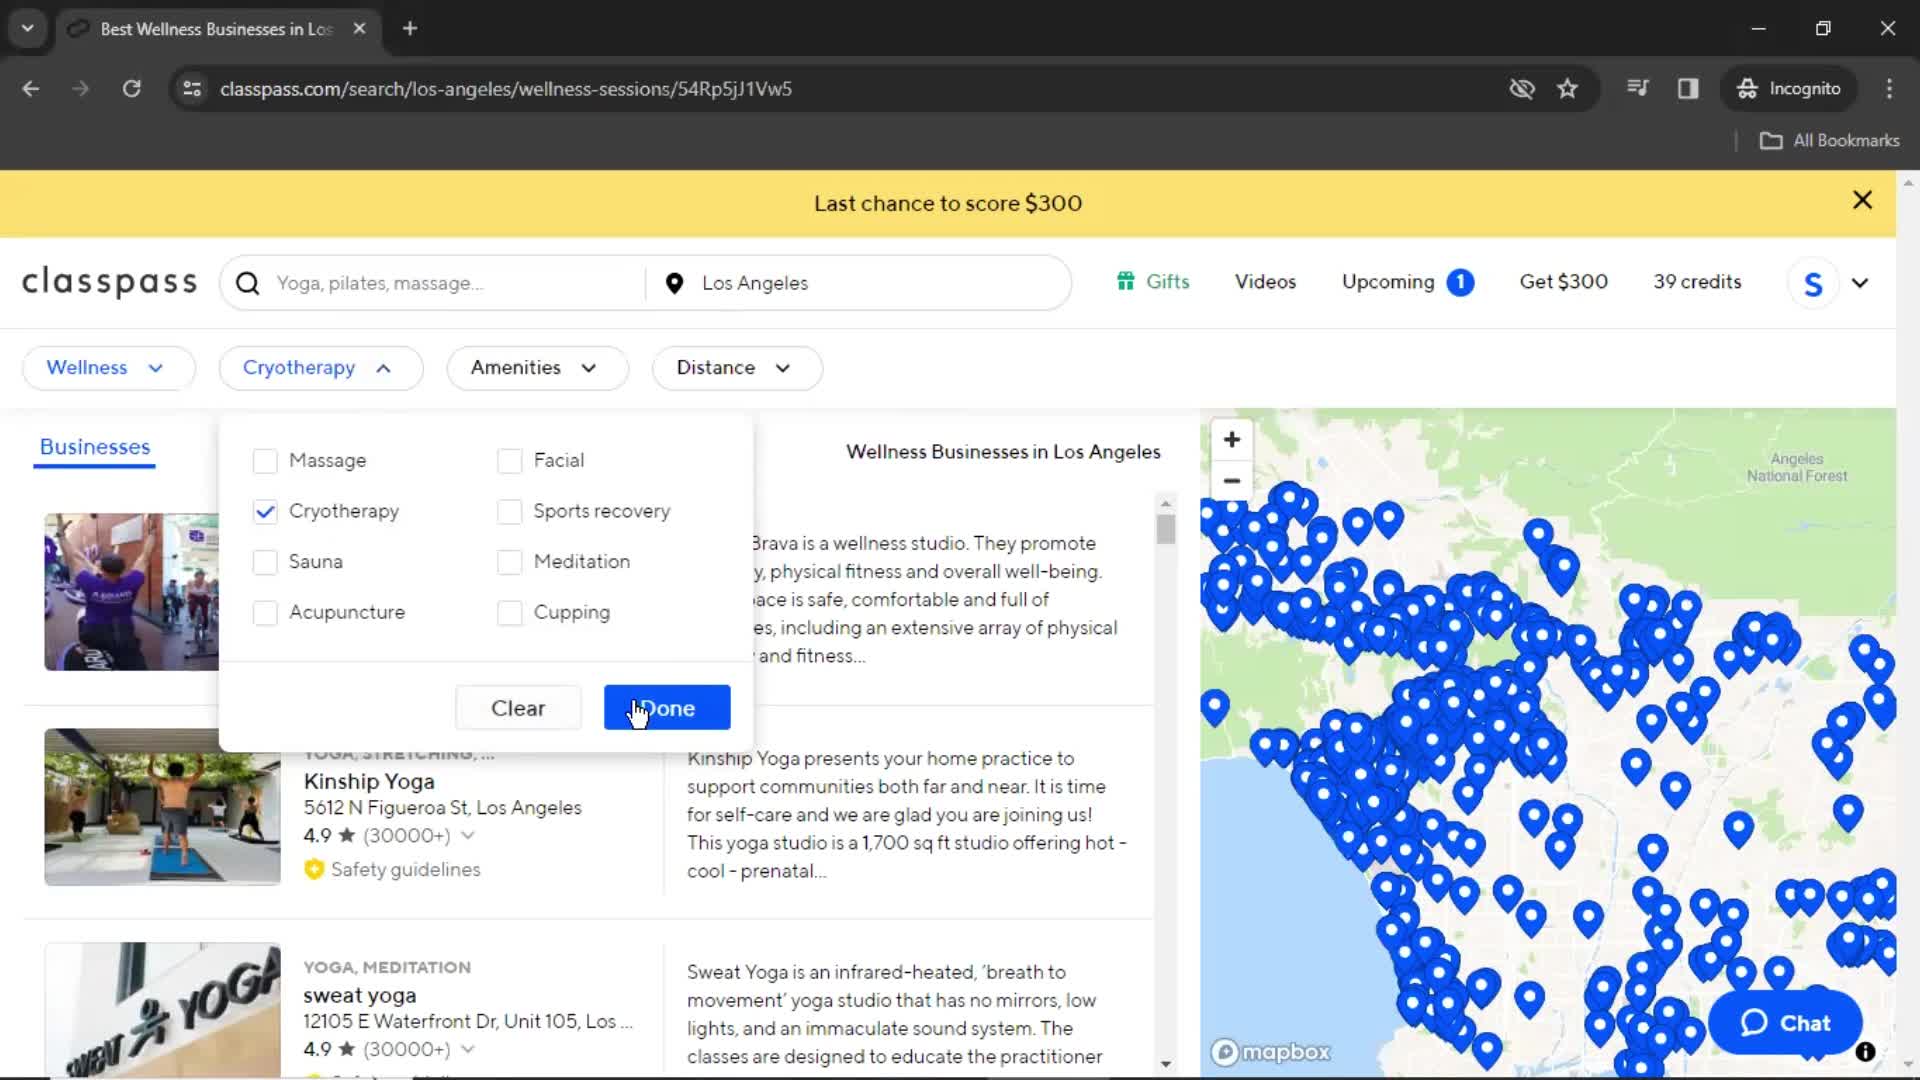Open the All Bookmarks folder
The height and width of the screenshot is (1080, 1920).
(1829, 141)
